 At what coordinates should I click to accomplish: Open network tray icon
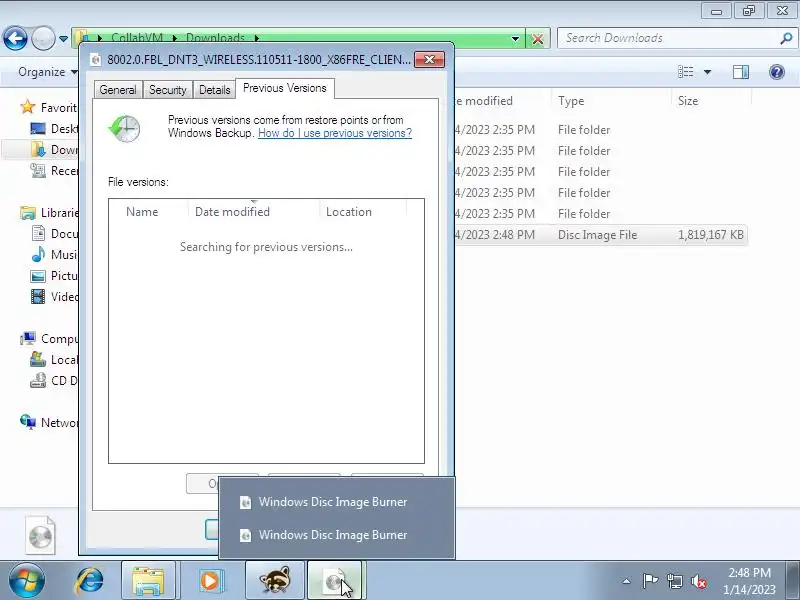point(674,581)
